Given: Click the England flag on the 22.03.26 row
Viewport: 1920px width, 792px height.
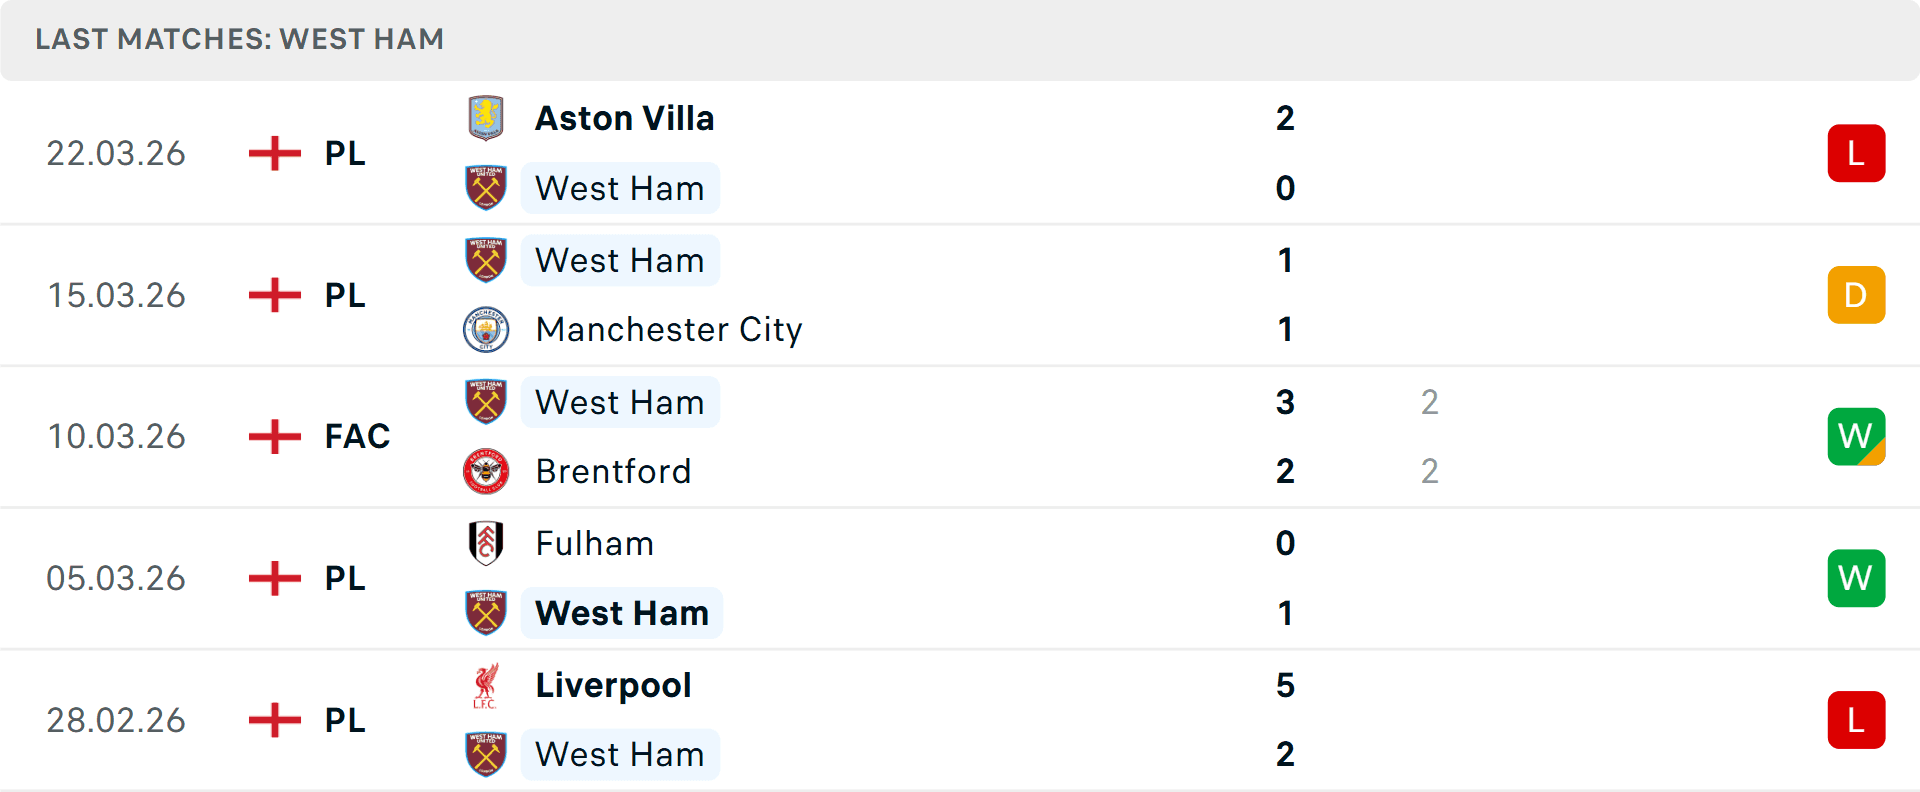Looking at the screenshot, I should click(x=273, y=153).
